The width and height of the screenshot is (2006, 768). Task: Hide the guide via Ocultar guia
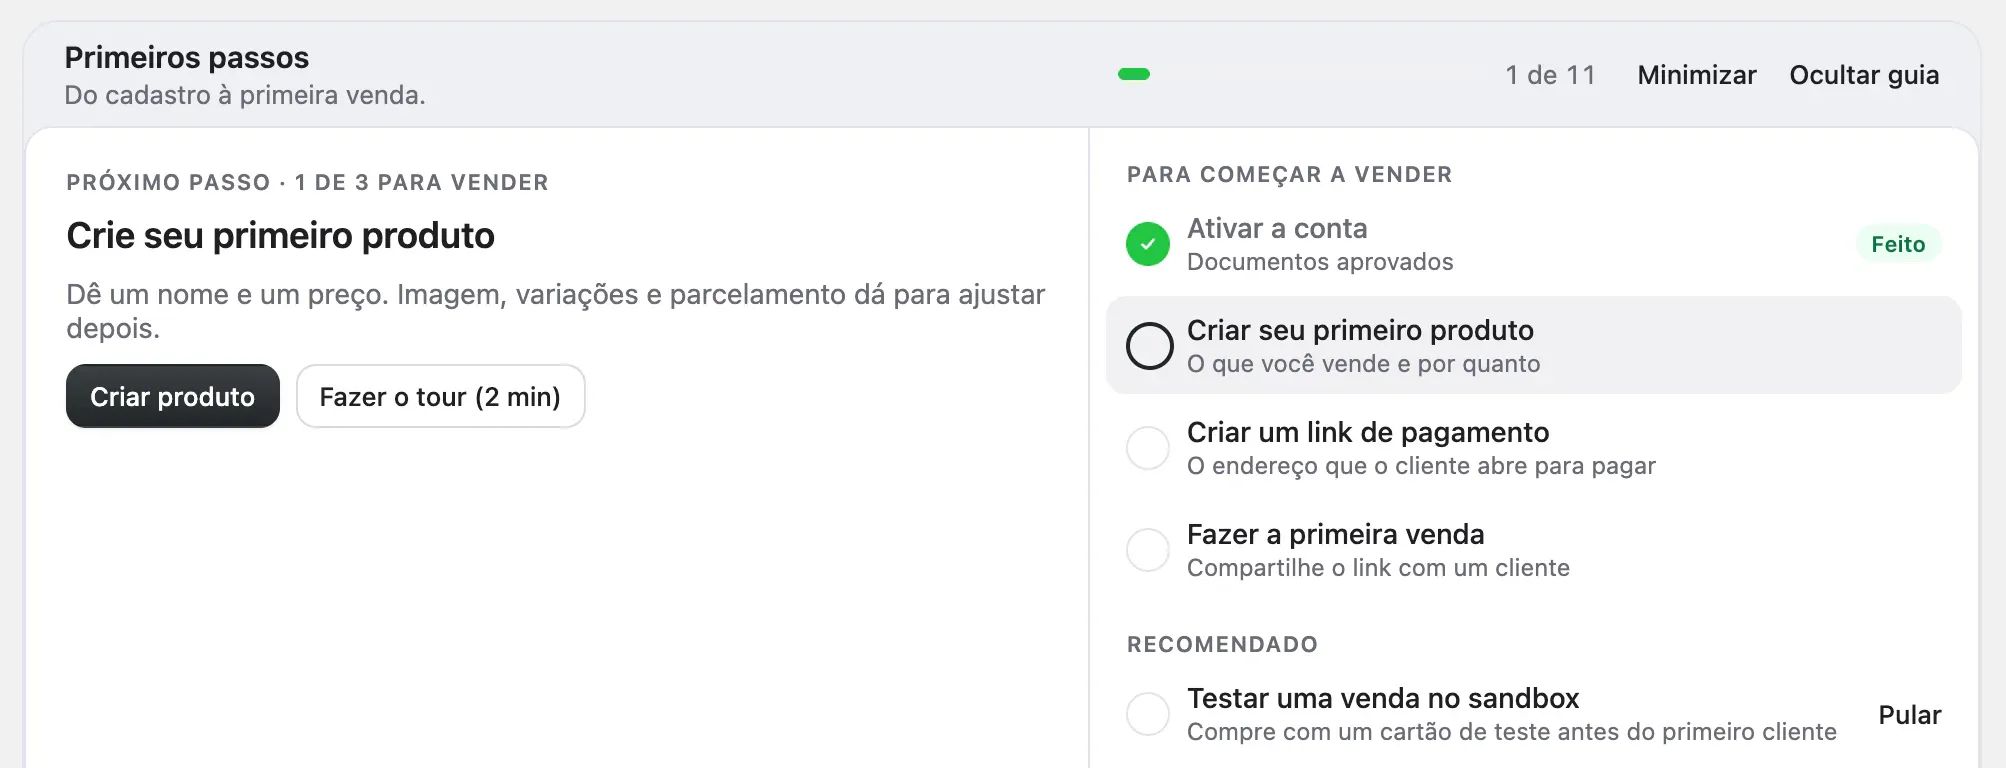click(x=1864, y=75)
